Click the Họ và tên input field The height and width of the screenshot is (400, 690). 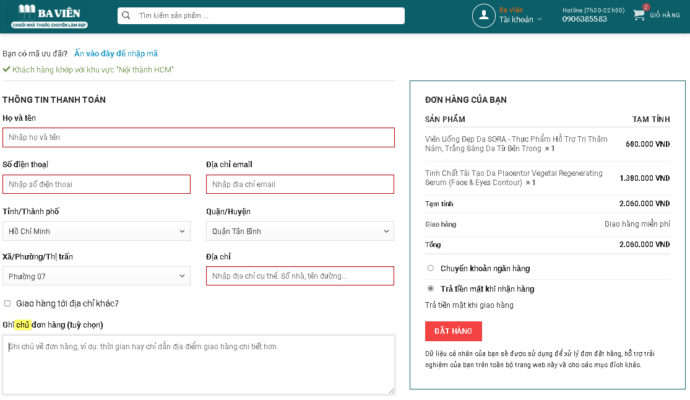(x=198, y=137)
